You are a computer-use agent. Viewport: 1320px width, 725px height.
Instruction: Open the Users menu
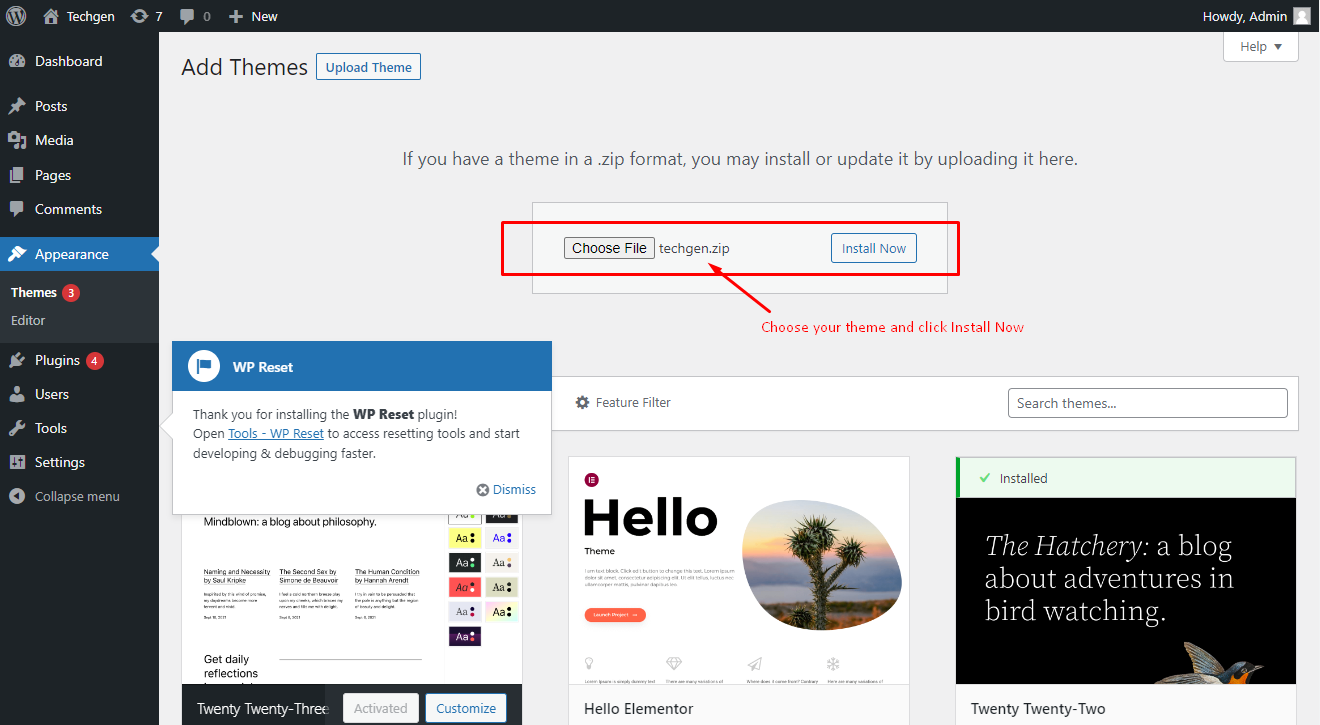(79, 394)
